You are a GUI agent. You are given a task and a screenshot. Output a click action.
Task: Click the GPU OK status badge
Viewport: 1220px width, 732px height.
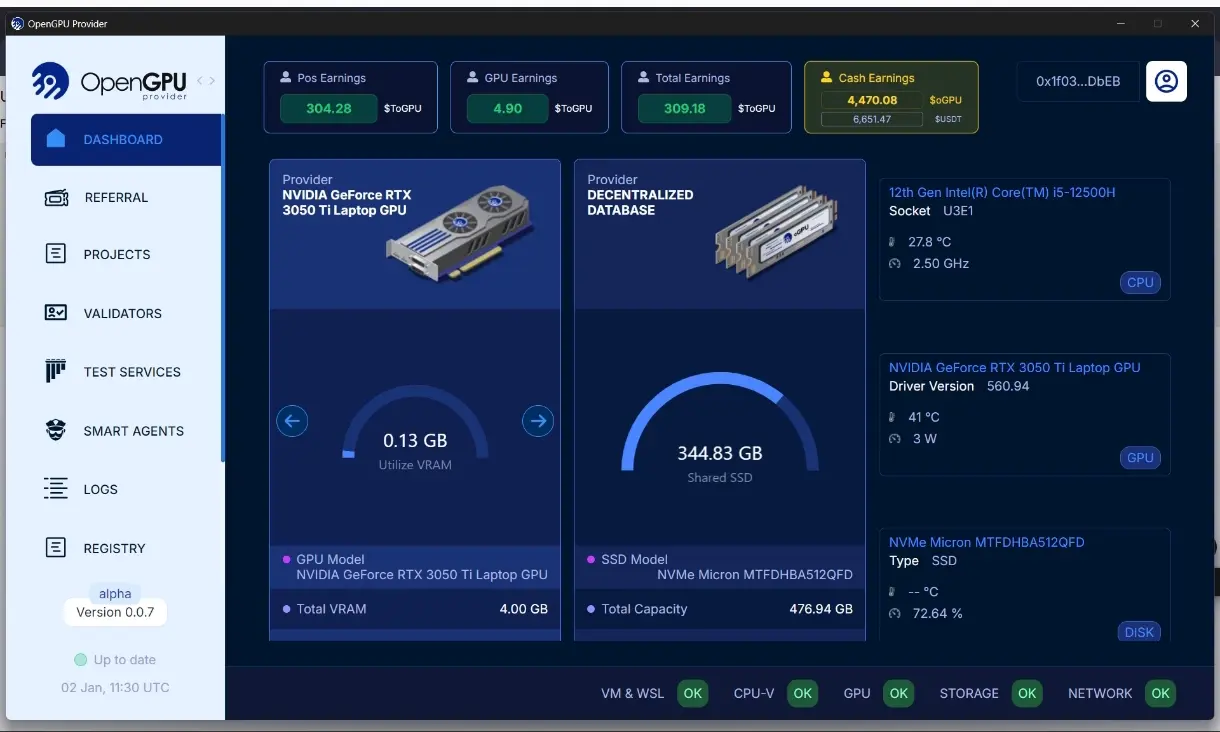(899, 693)
